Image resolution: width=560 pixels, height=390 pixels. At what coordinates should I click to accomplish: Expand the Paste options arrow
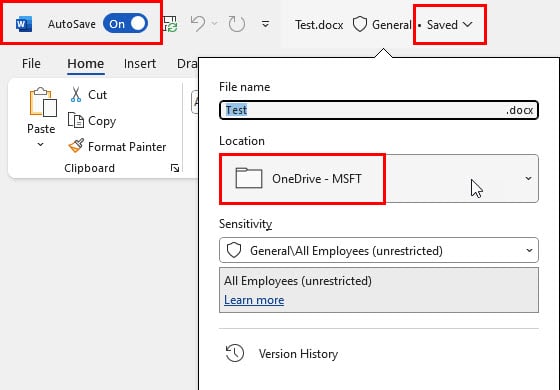40,145
